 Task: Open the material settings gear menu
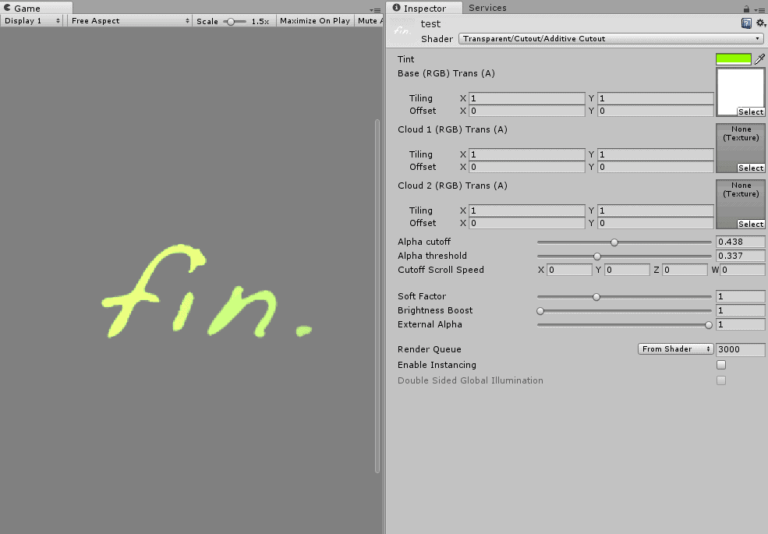[760, 23]
